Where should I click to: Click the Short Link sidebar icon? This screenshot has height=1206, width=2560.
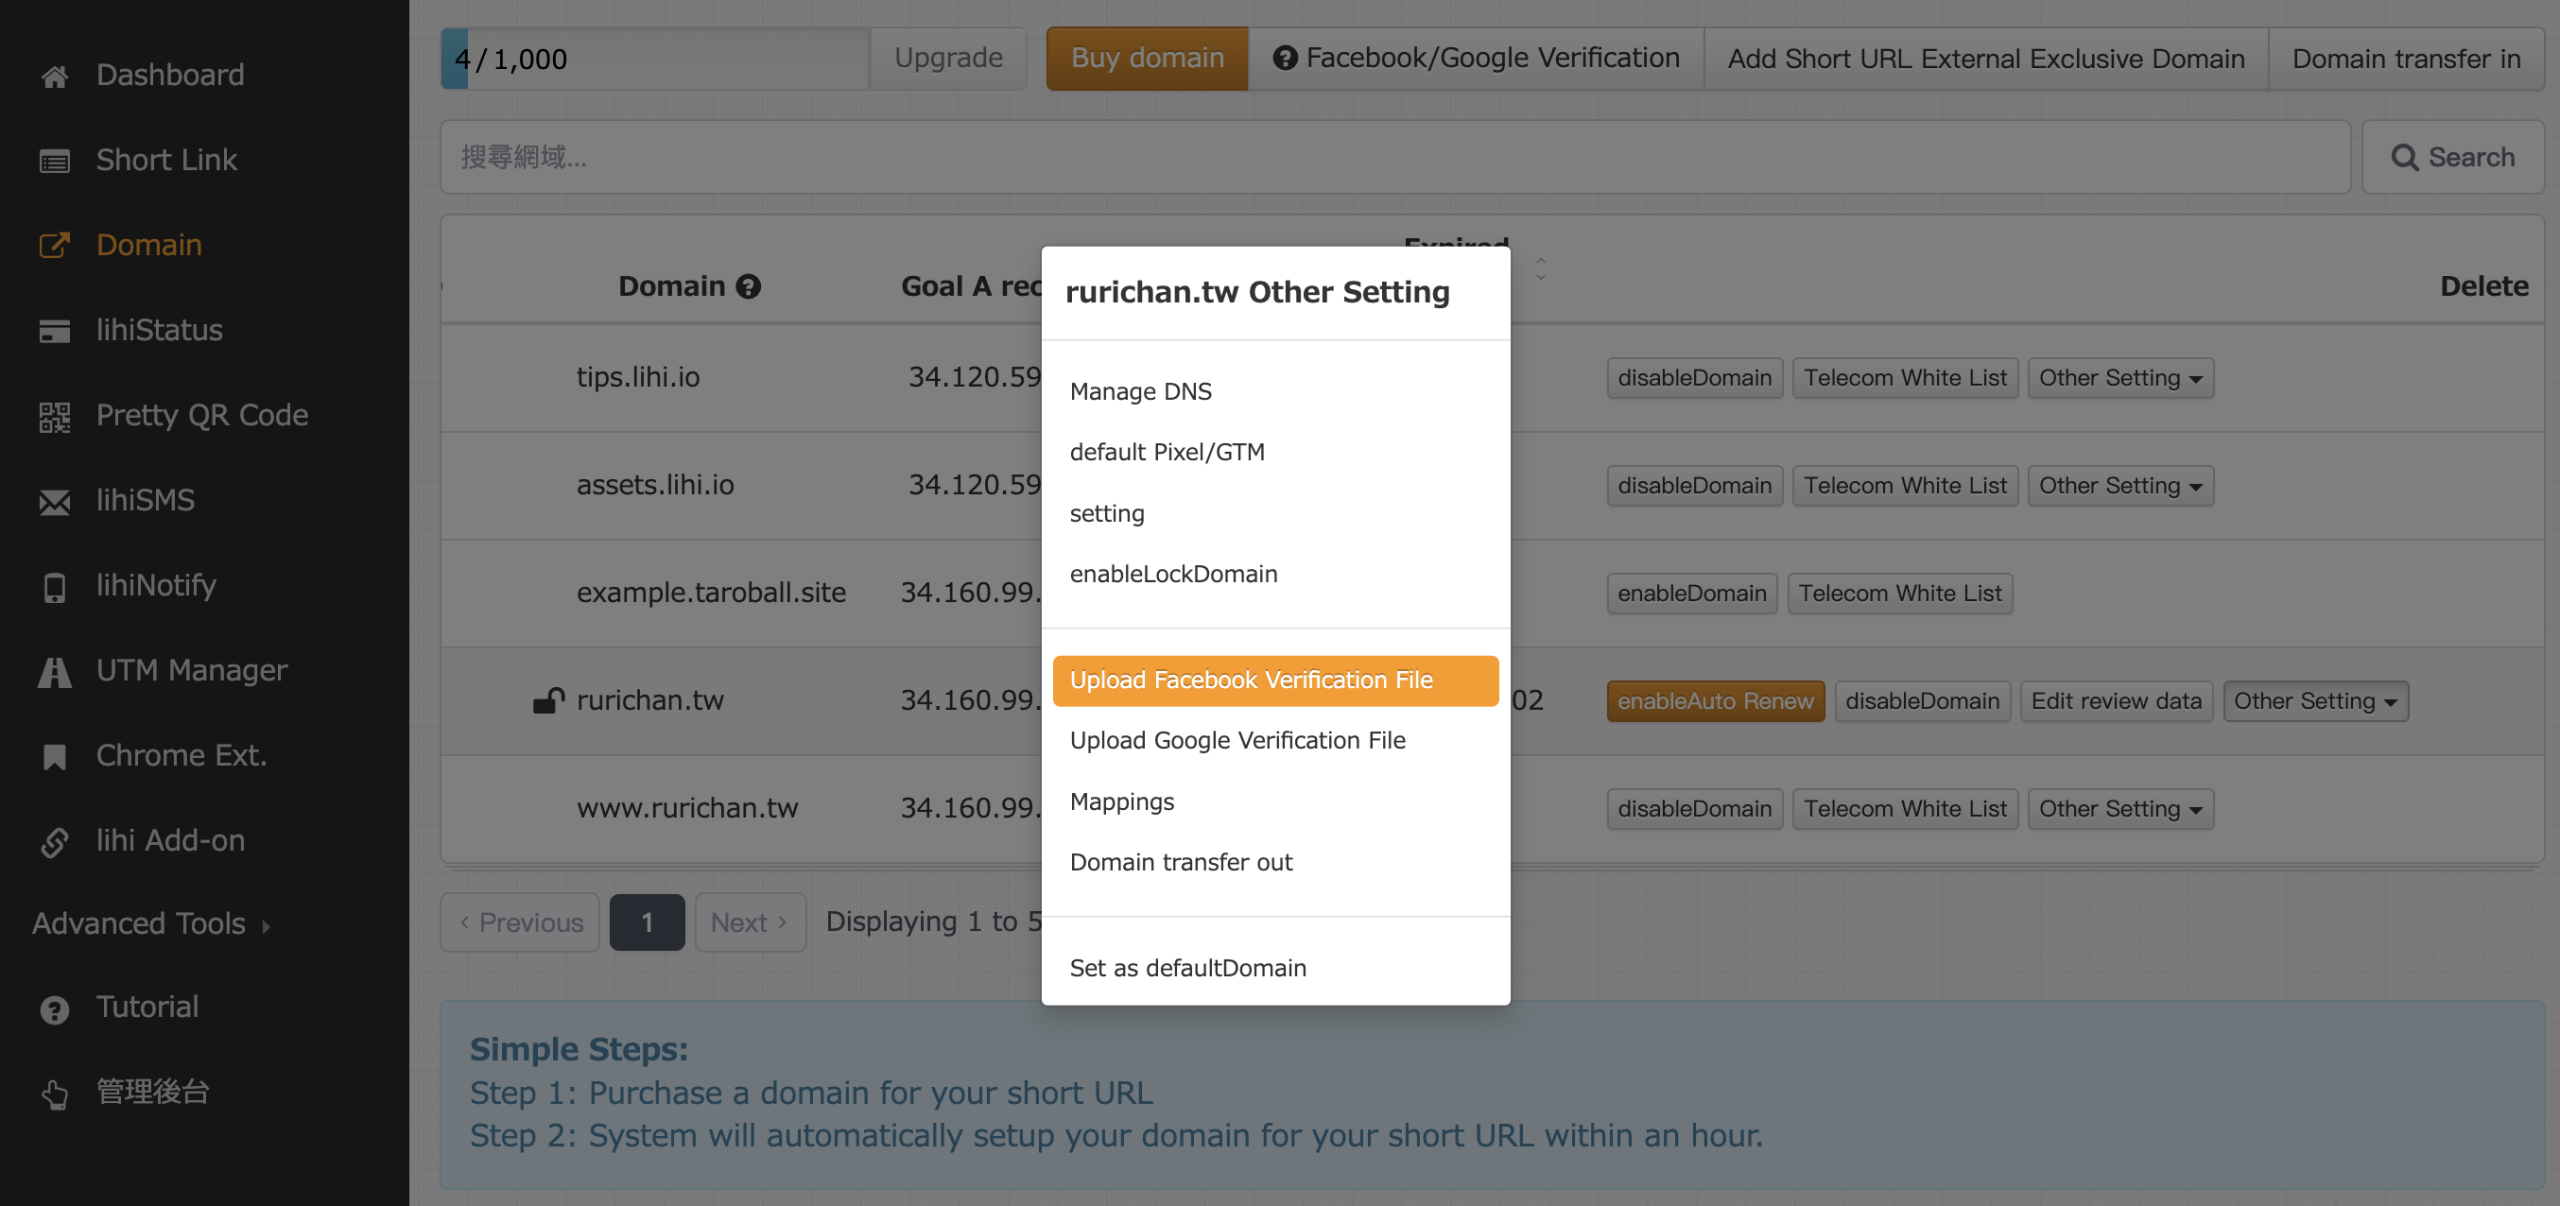(x=54, y=161)
